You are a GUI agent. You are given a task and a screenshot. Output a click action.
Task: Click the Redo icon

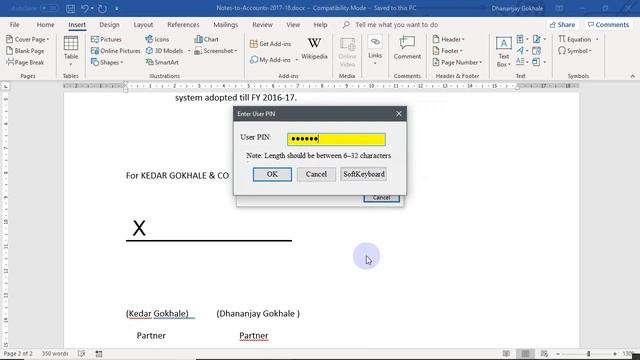(x=102, y=8)
